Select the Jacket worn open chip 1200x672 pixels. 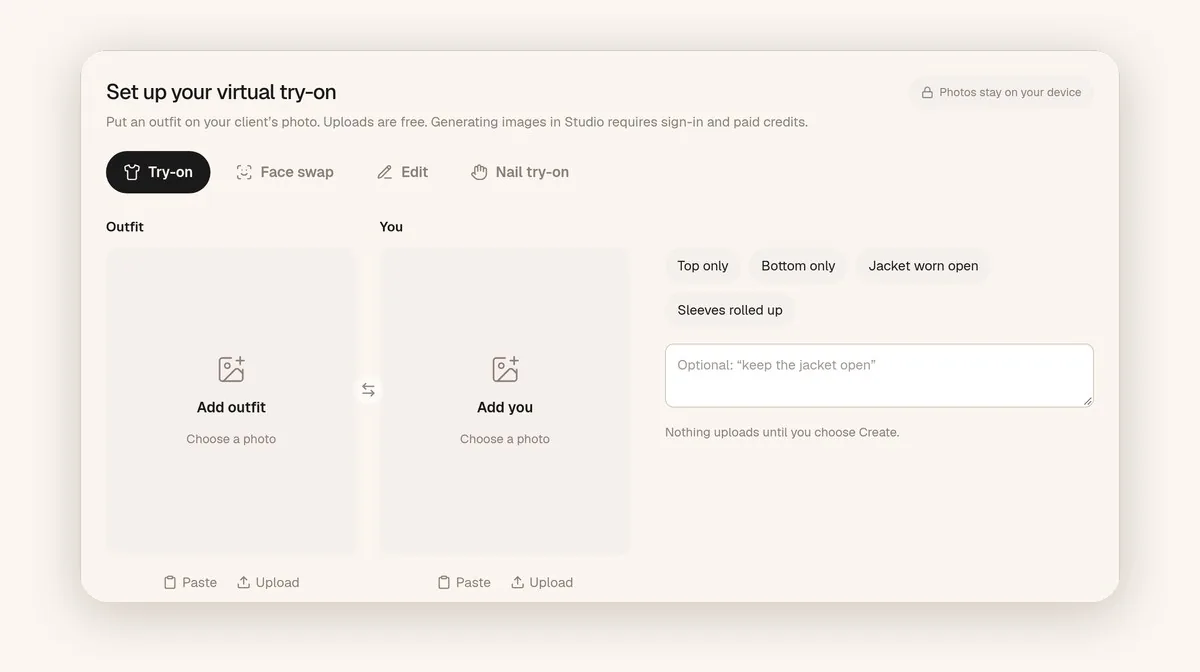pyautogui.click(x=923, y=266)
